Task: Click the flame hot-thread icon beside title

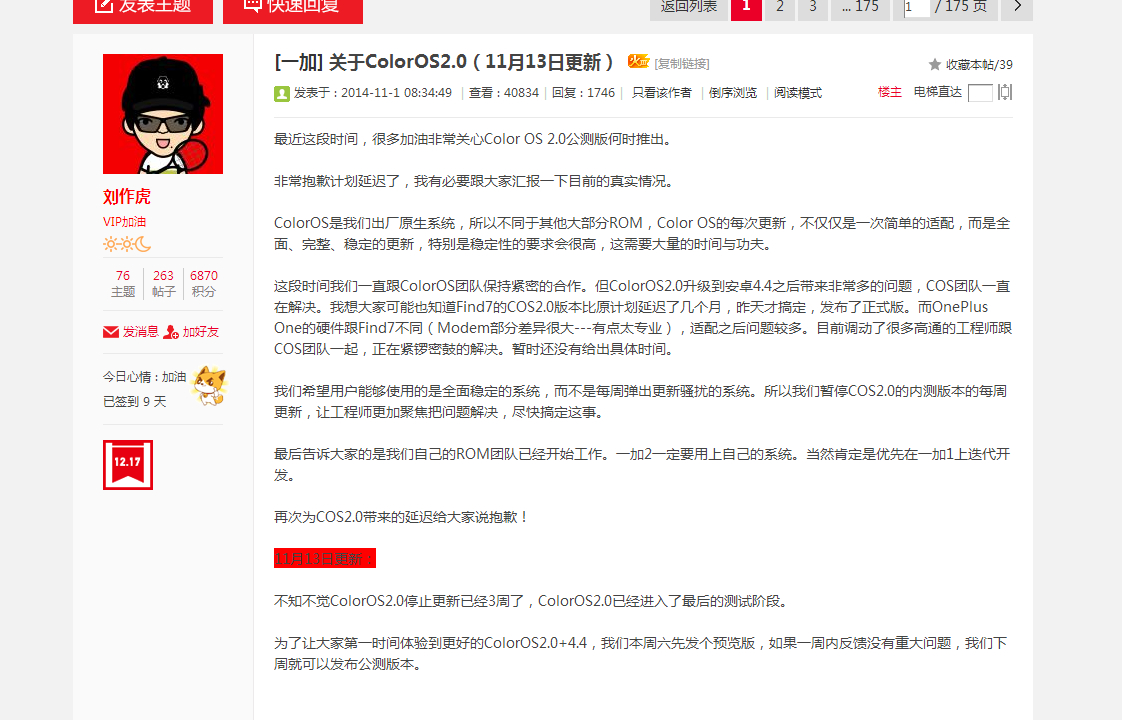Action: click(638, 62)
